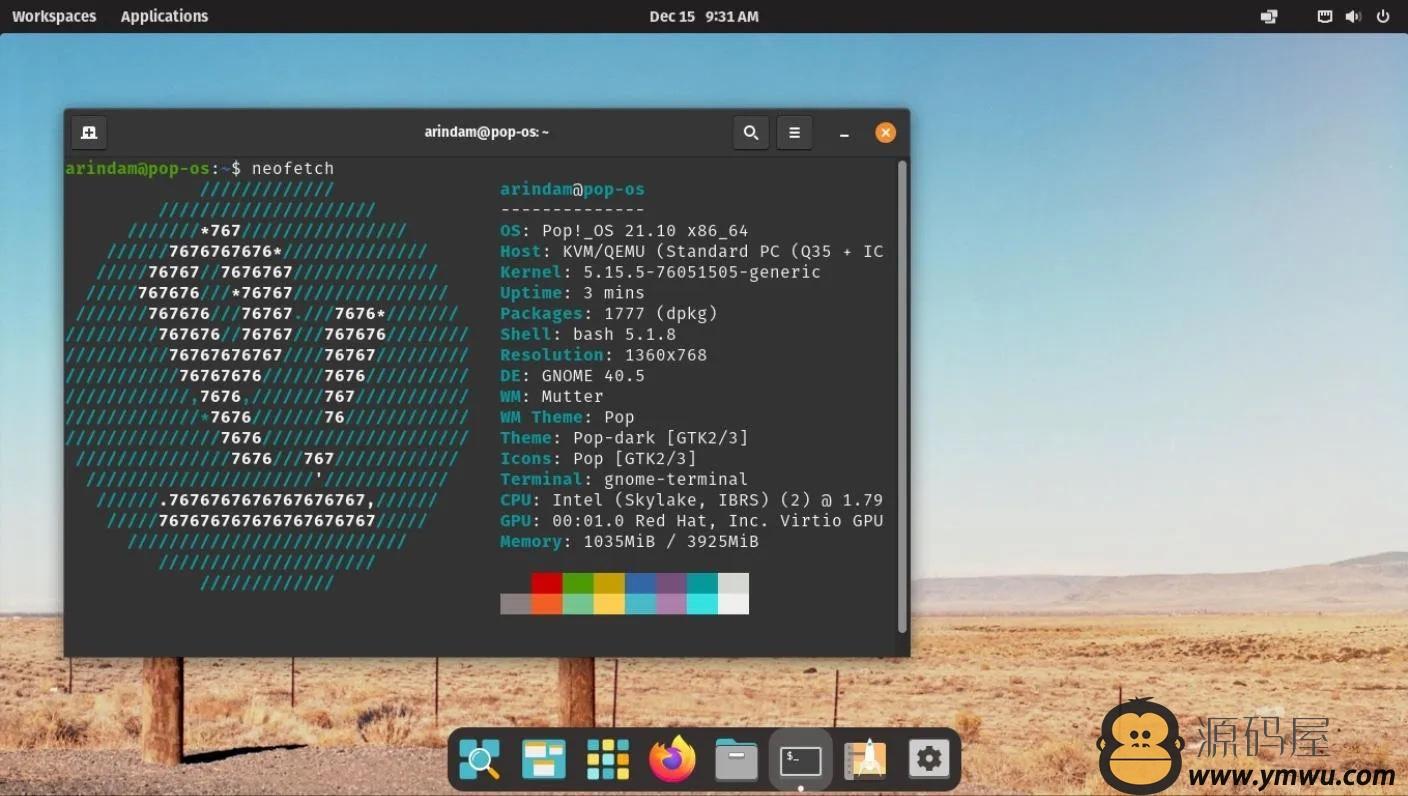Click the 'Theme: Pop-dark [GTK2/3]' line
Screen dimensions: 1408x796
(624, 438)
